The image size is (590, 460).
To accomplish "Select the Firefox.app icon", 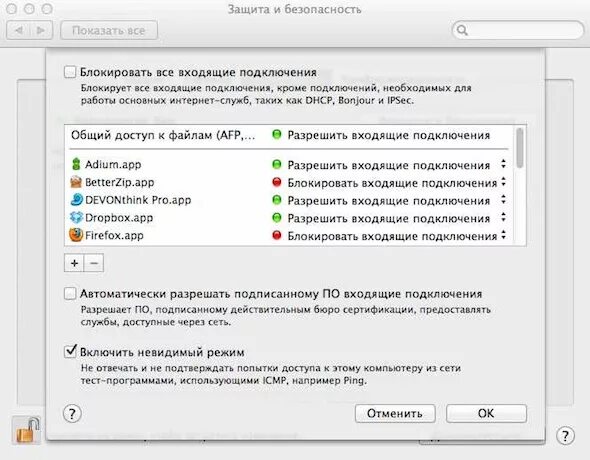I will (76, 235).
